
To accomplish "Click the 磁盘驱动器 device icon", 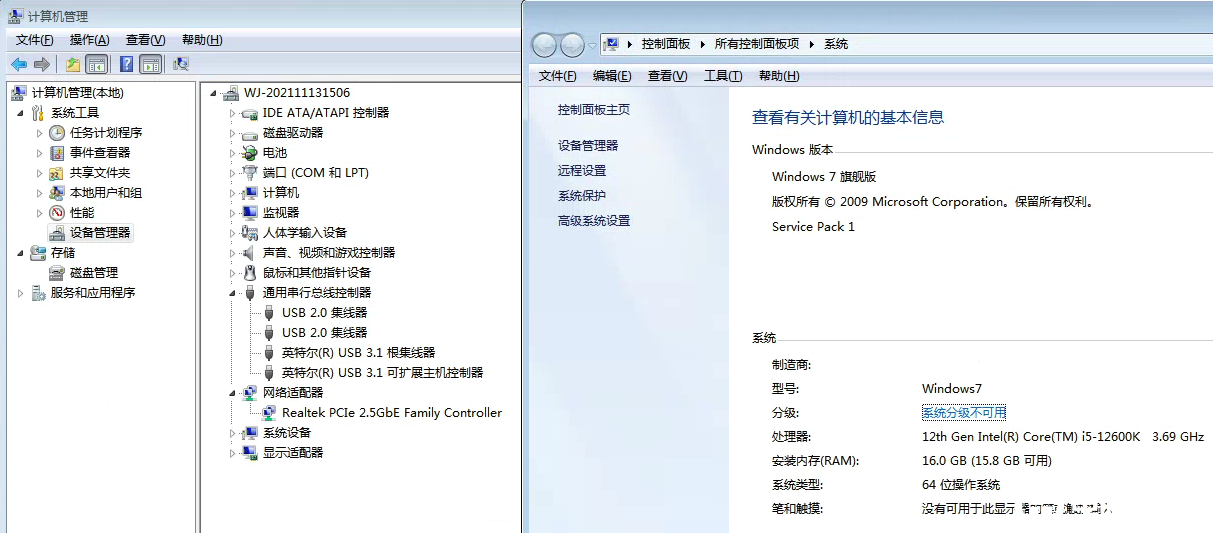I will [250, 133].
